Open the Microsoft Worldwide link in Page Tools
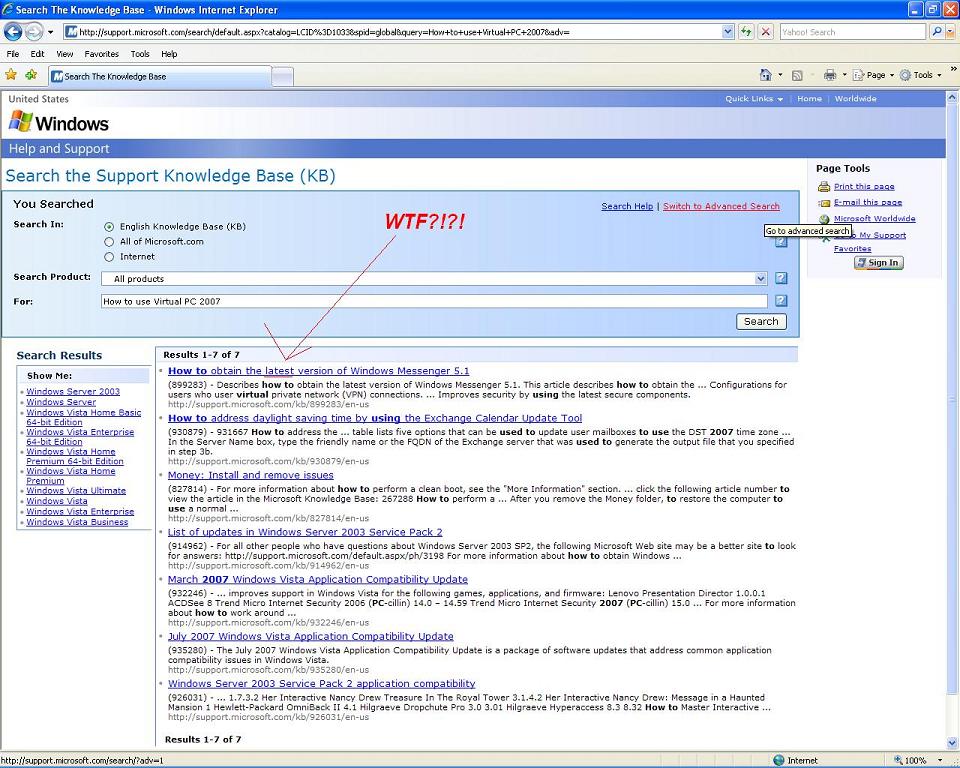960x768 pixels. [x=874, y=219]
